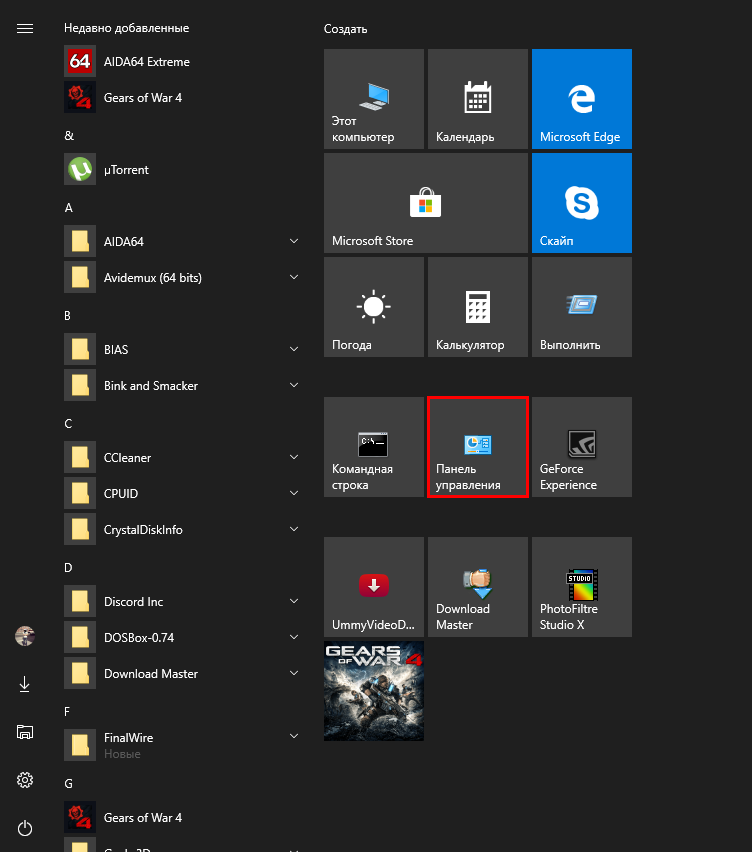Screen dimensions: 752x852
Task: Click the user account avatar
Action: click(25, 636)
